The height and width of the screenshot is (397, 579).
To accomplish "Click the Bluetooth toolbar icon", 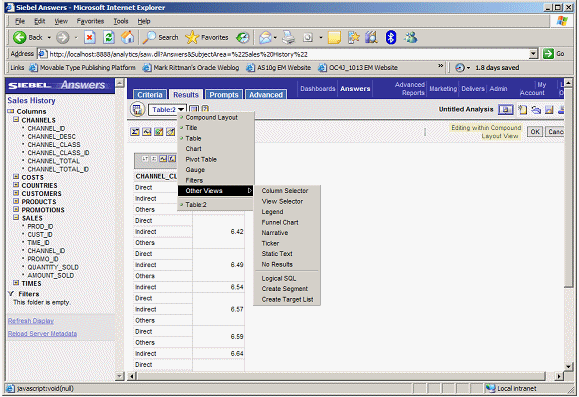I will tap(391, 37).
